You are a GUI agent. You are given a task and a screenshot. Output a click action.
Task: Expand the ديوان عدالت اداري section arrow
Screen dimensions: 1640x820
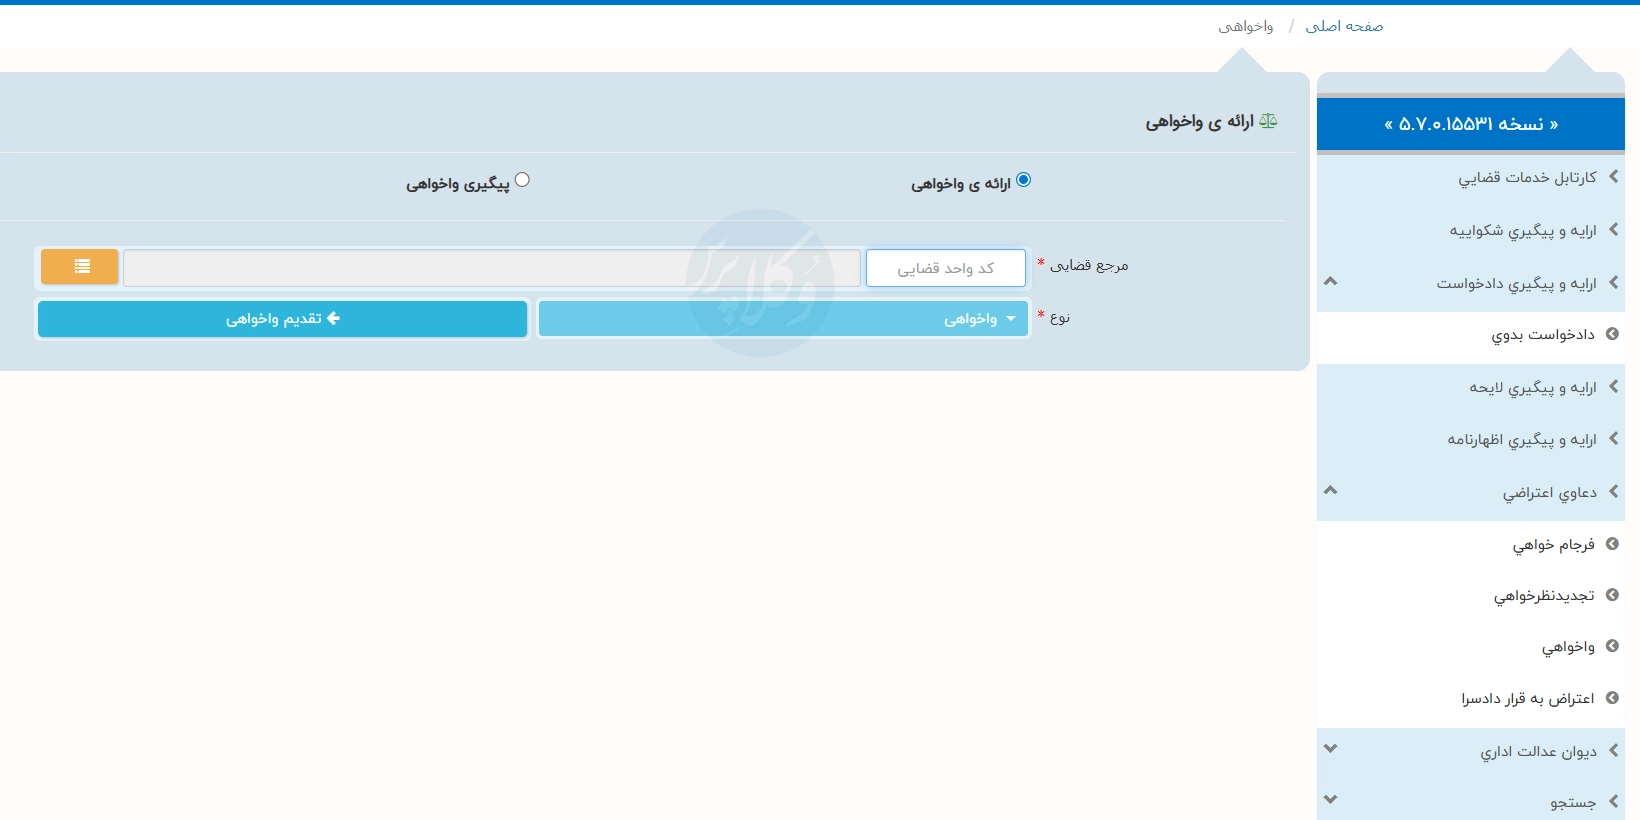[x=1330, y=748]
